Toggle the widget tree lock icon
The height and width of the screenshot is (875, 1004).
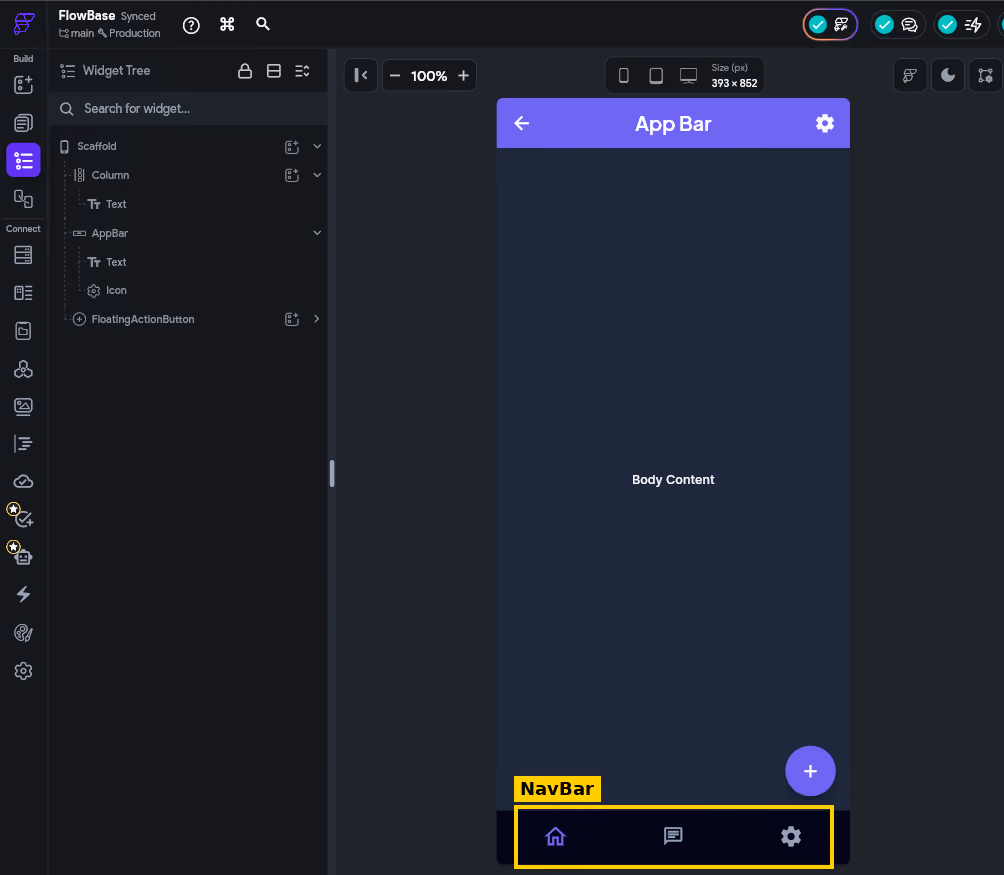[x=245, y=71]
